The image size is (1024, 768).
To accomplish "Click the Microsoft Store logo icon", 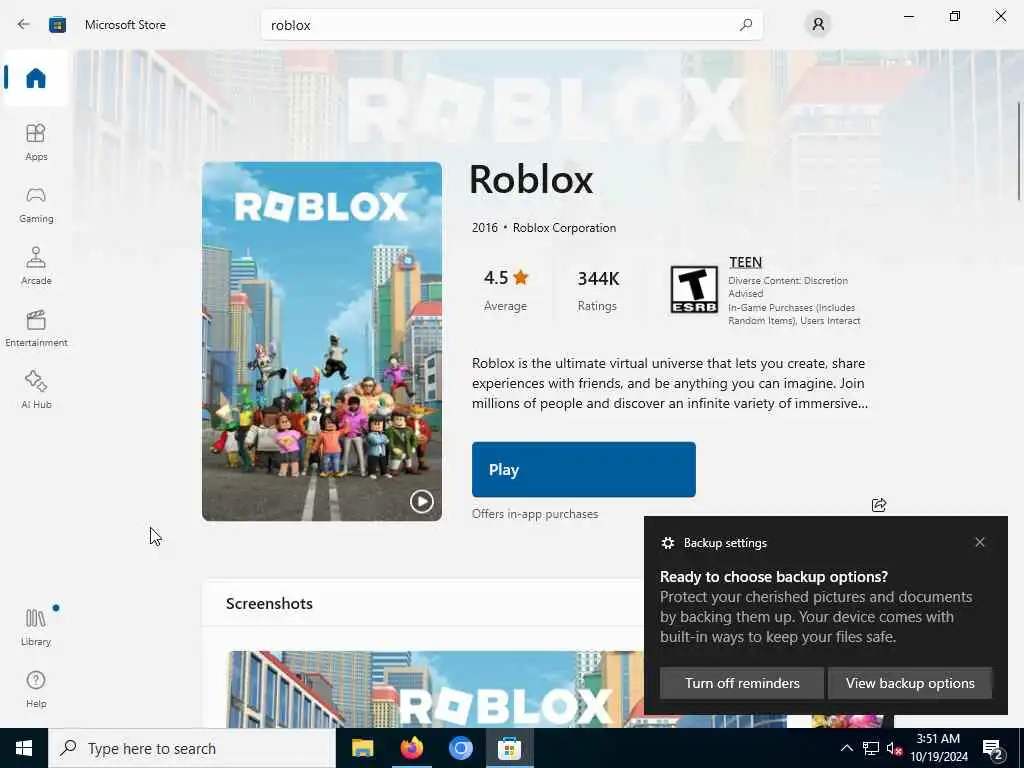I will tap(57, 25).
